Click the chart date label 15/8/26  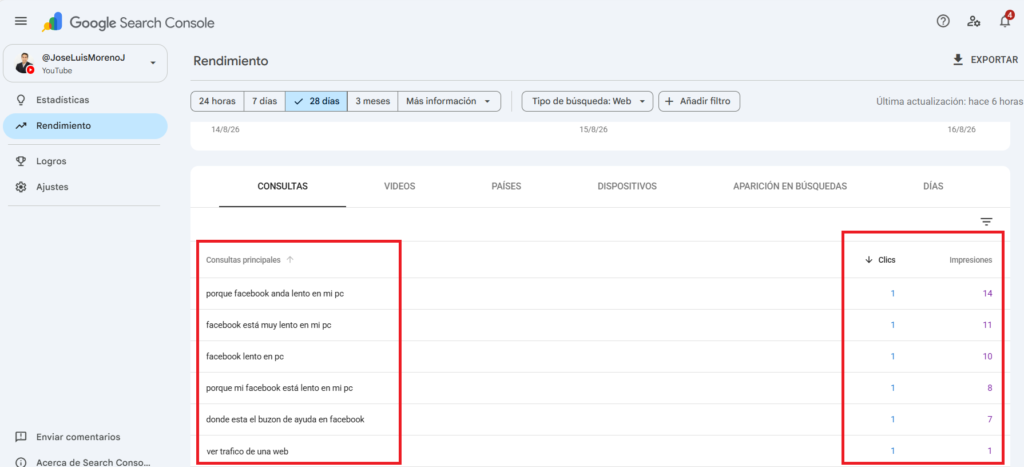pos(594,130)
